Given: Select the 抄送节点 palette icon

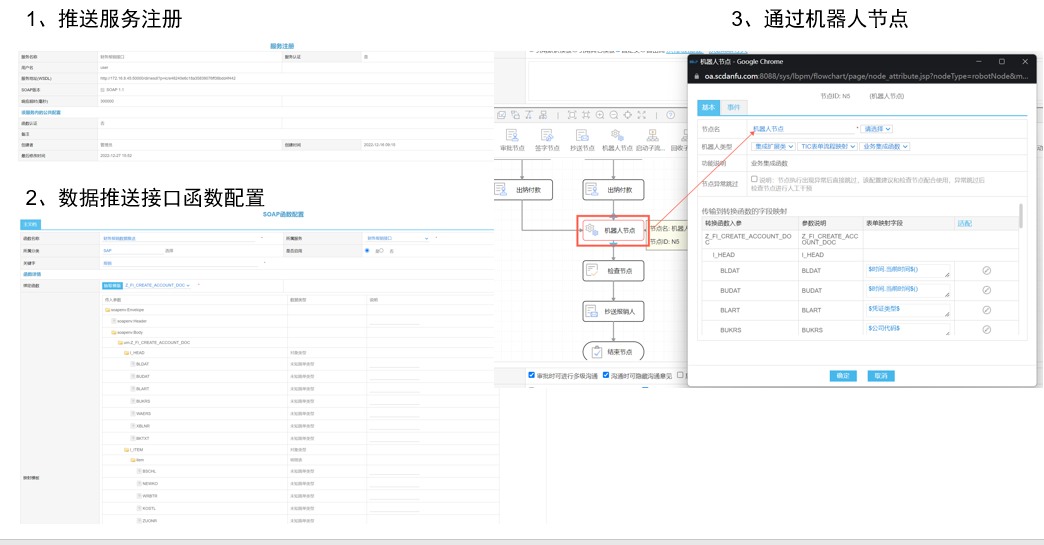Looking at the screenshot, I should tap(582, 136).
